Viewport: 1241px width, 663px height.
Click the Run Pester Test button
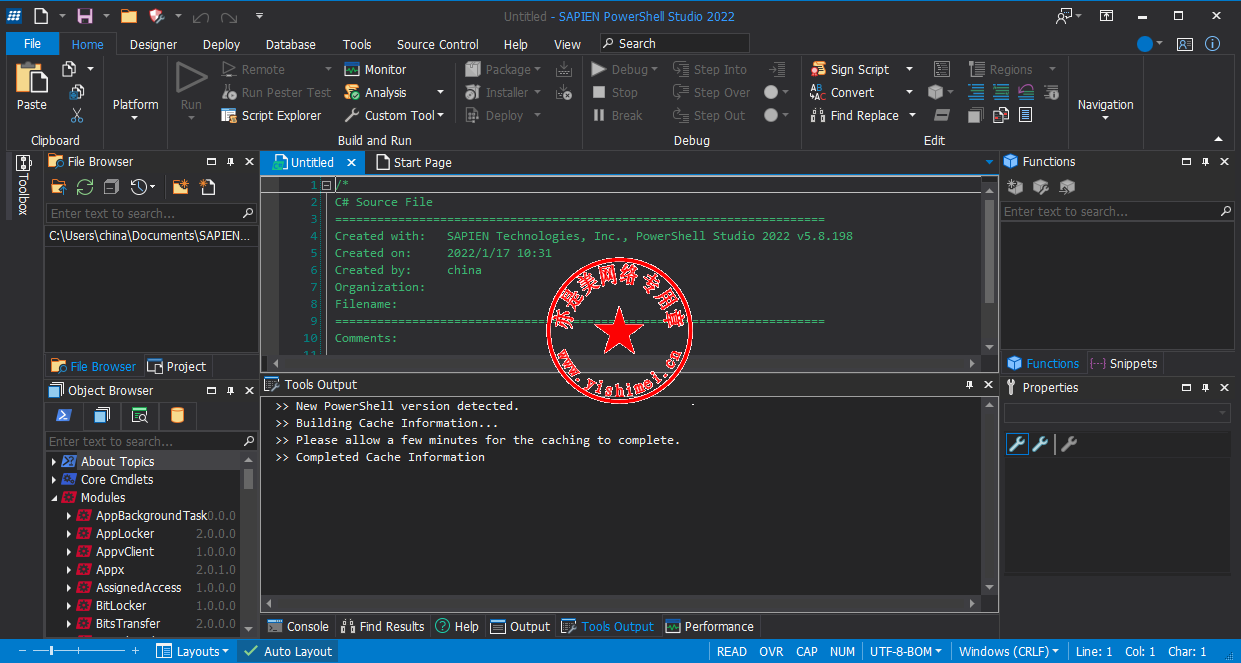(276, 92)
